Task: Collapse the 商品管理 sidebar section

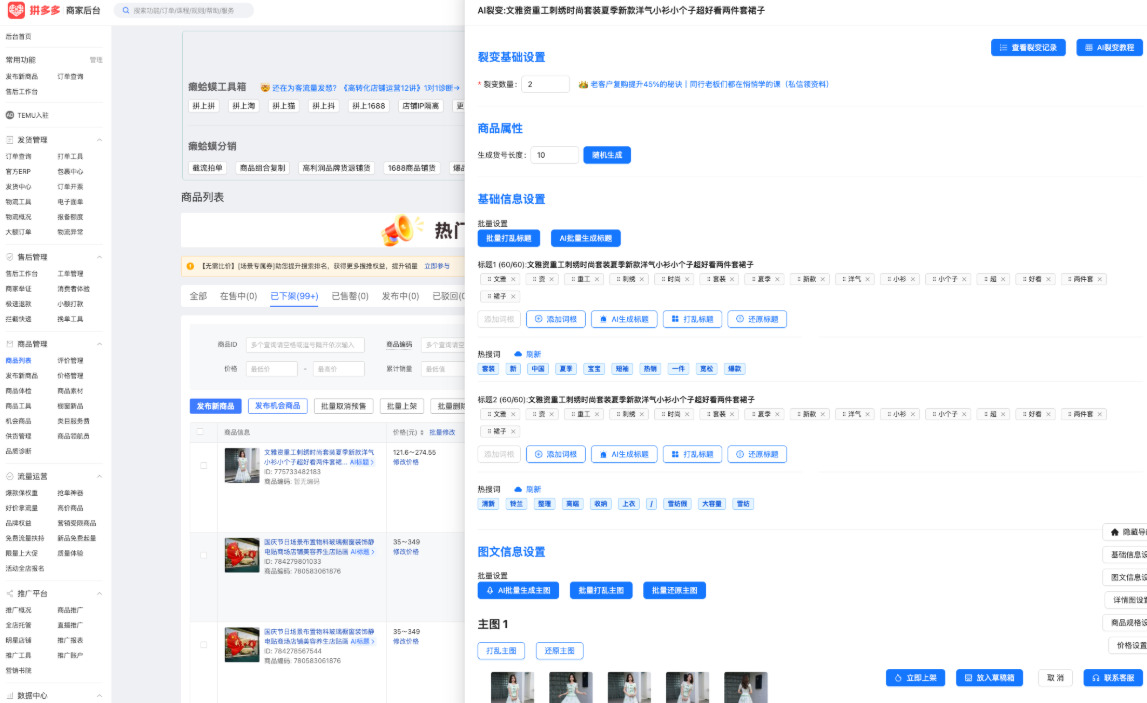Action: coord(99,344)
